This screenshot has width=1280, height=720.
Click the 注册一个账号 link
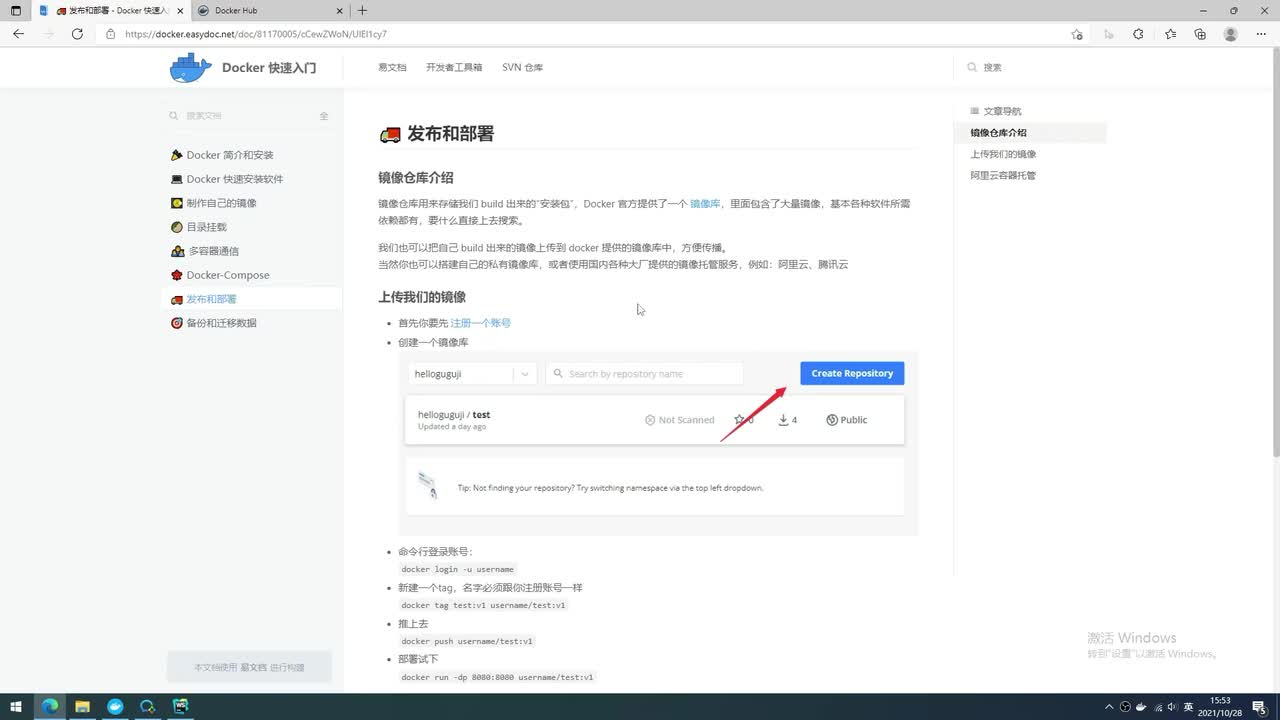(480, 323)
